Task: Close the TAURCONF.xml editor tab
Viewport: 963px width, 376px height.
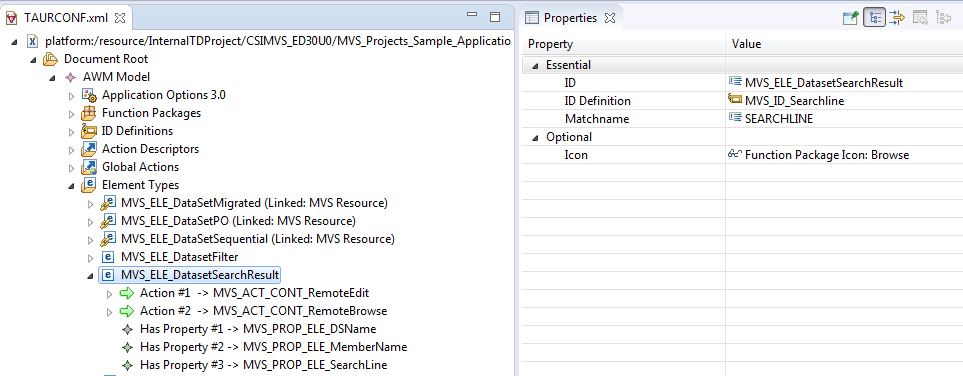Action: 120,18
